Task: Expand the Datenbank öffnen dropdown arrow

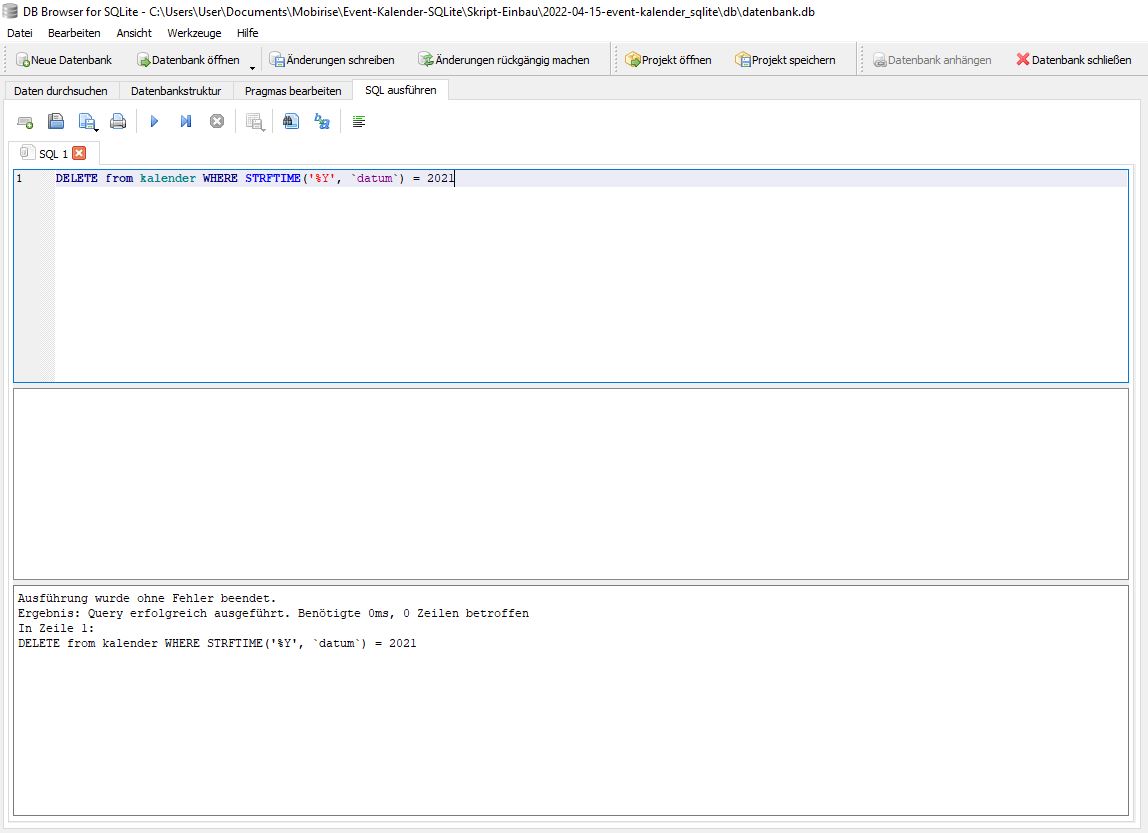Action: pyautogui.click(x=252, y=67)
